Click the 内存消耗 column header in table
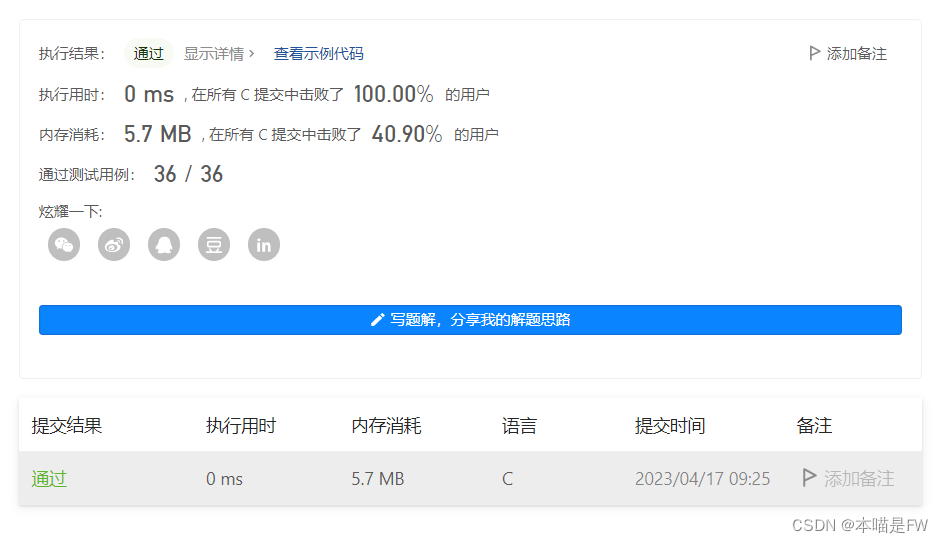The image size is (943, 543). tap(386, 426)
